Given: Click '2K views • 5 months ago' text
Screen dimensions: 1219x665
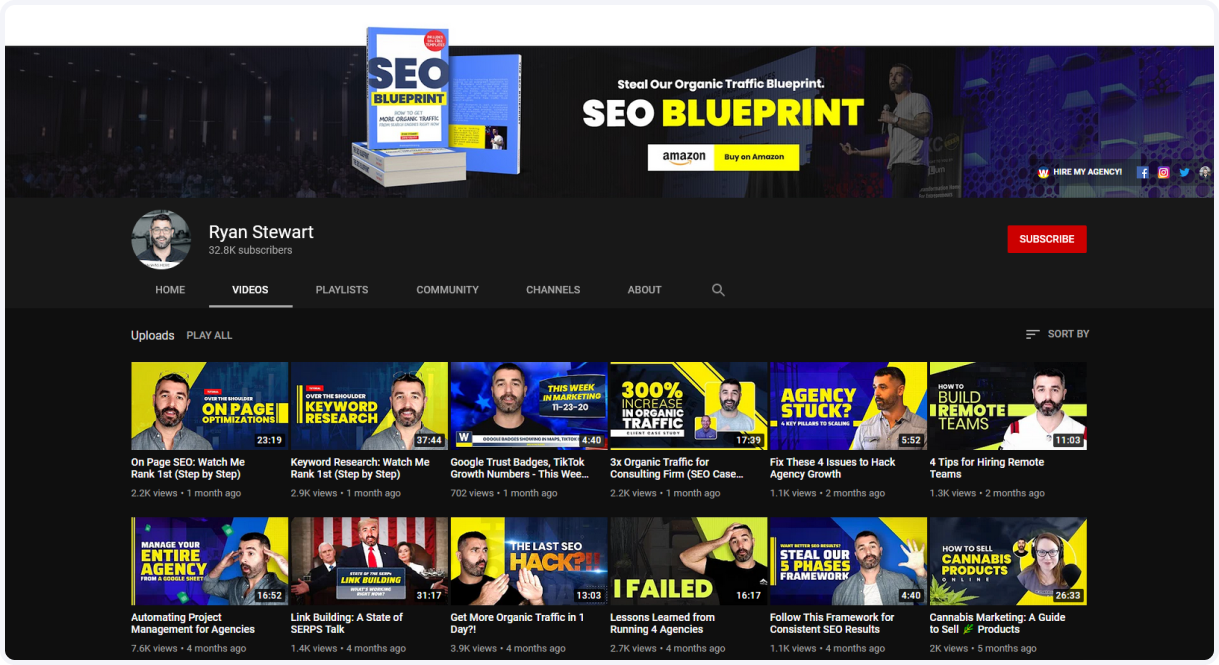Looking at the screenshot, I should point(984,648).
